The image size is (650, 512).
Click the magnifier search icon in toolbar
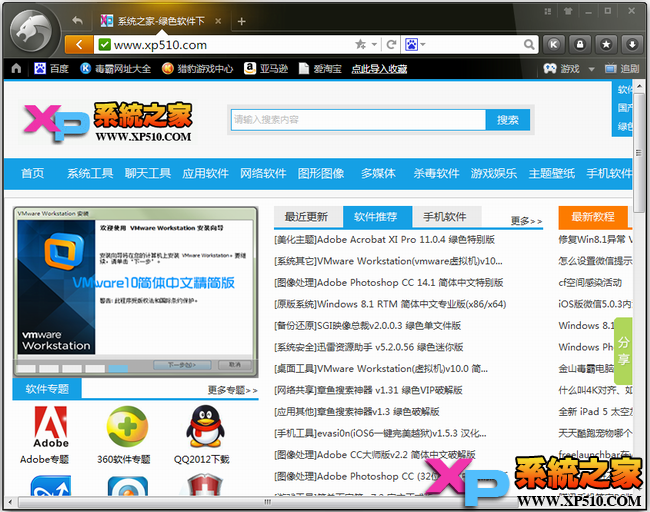pos(529,44)
